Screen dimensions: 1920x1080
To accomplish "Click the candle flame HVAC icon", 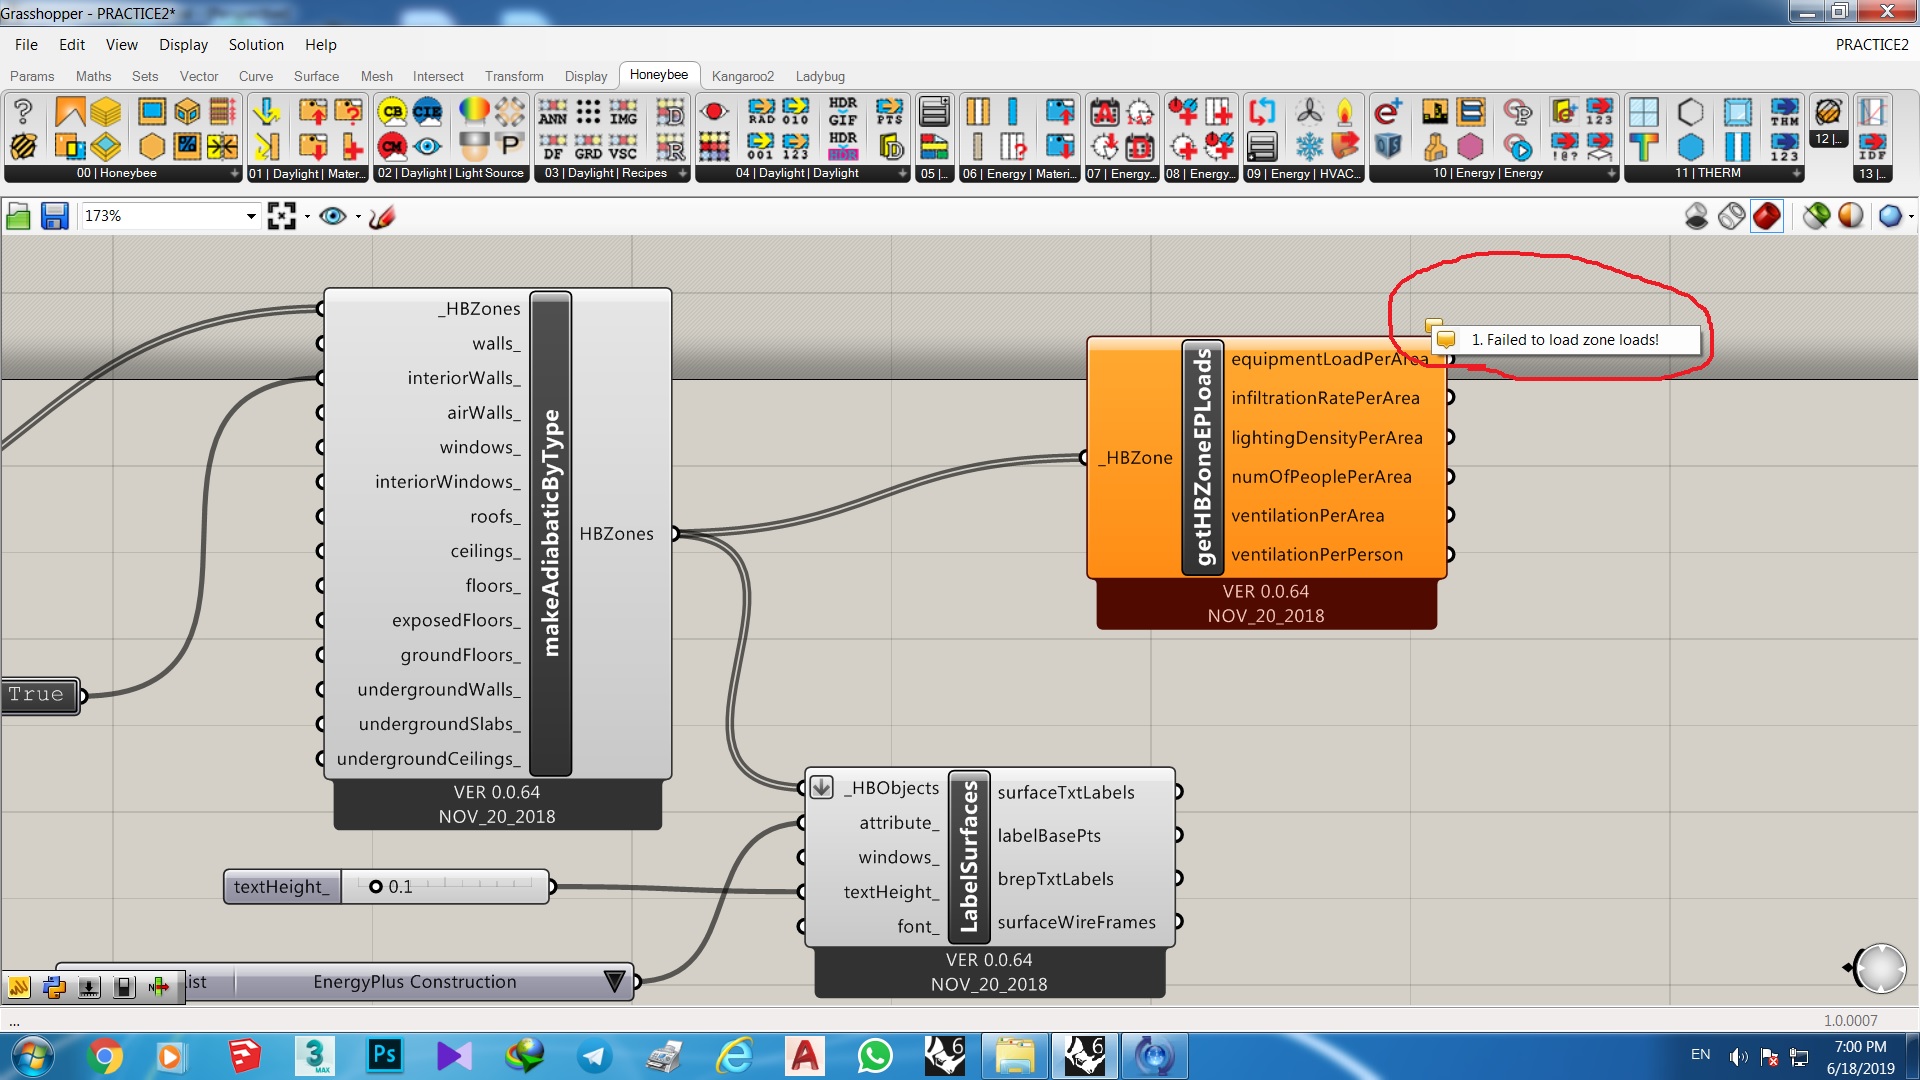I will click(1345, 112).
